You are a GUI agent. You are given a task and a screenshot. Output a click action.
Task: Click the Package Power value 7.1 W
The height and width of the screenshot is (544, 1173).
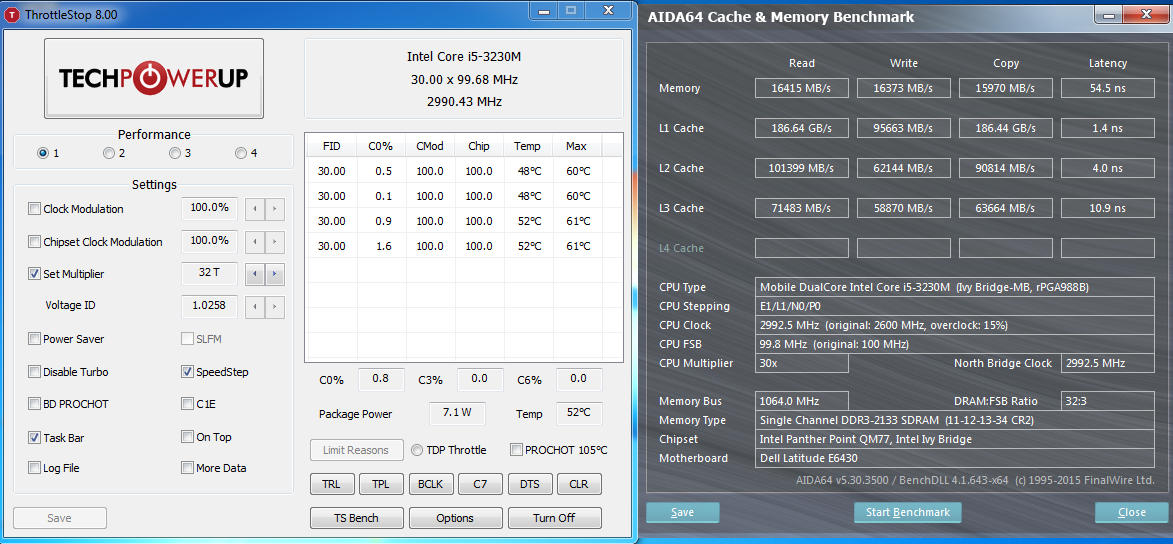[x=457, y=413]
